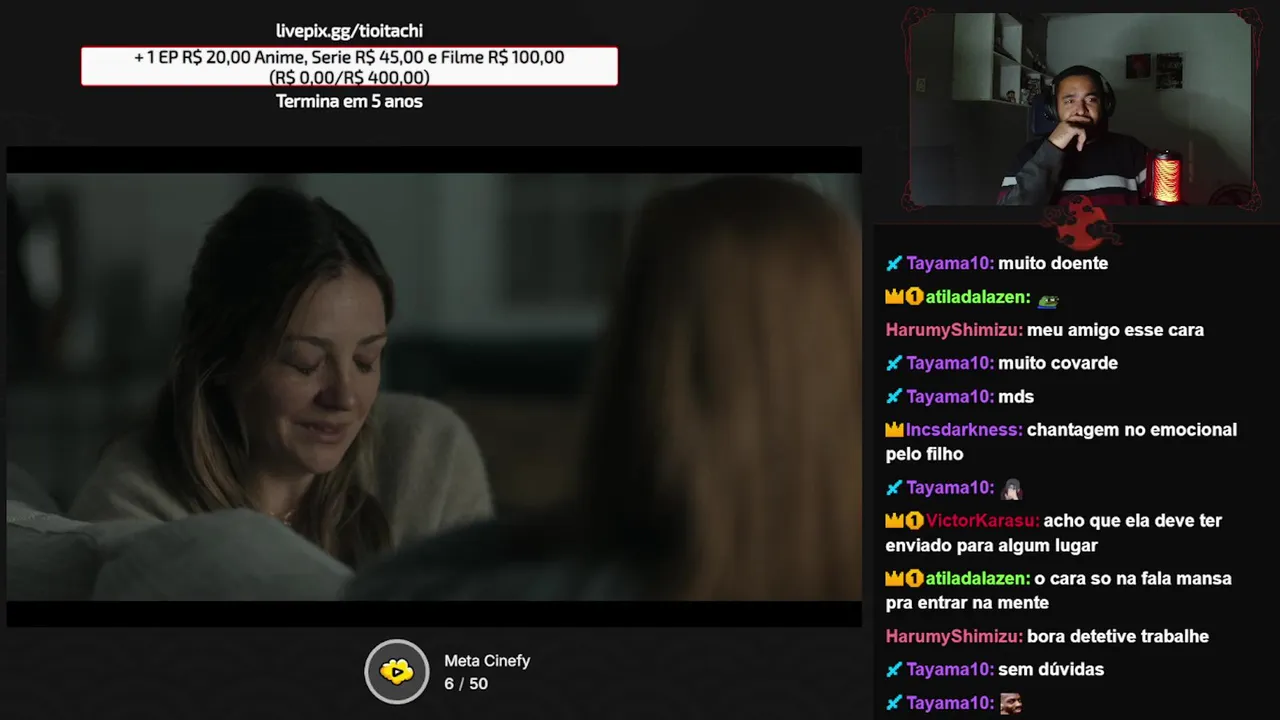
Task: Click sword badge next to 'muito doente'
Action: pyautogui.click(x=894, y=263)
